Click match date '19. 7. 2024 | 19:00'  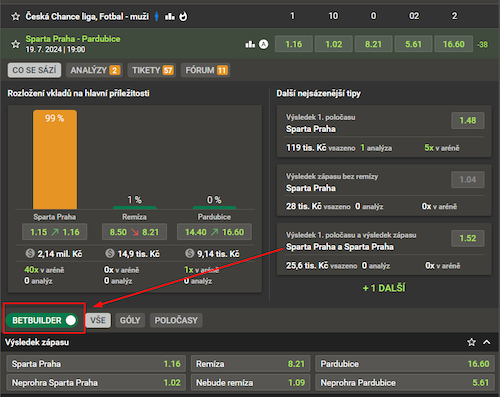[x=55, y=49]
